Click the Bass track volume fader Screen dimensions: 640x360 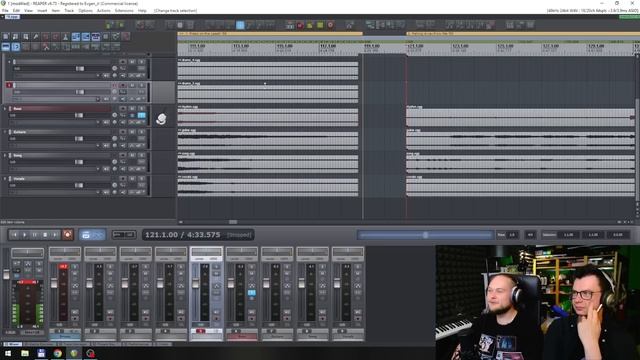[x=79, y=116]
